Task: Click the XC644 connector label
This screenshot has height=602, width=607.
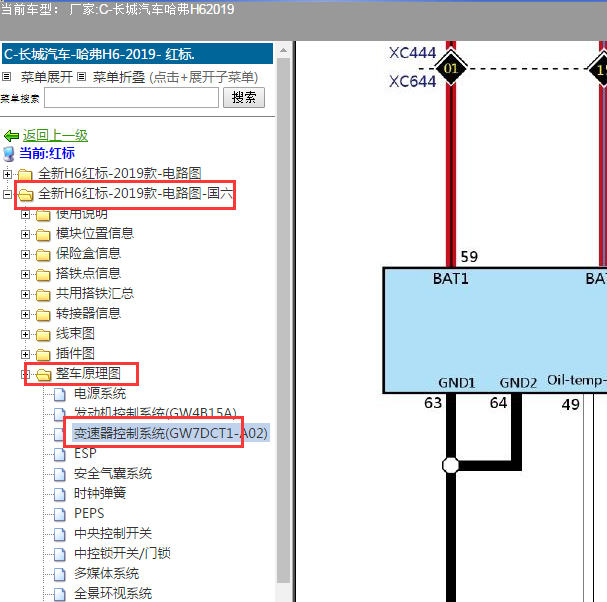Action: point(413,81)
